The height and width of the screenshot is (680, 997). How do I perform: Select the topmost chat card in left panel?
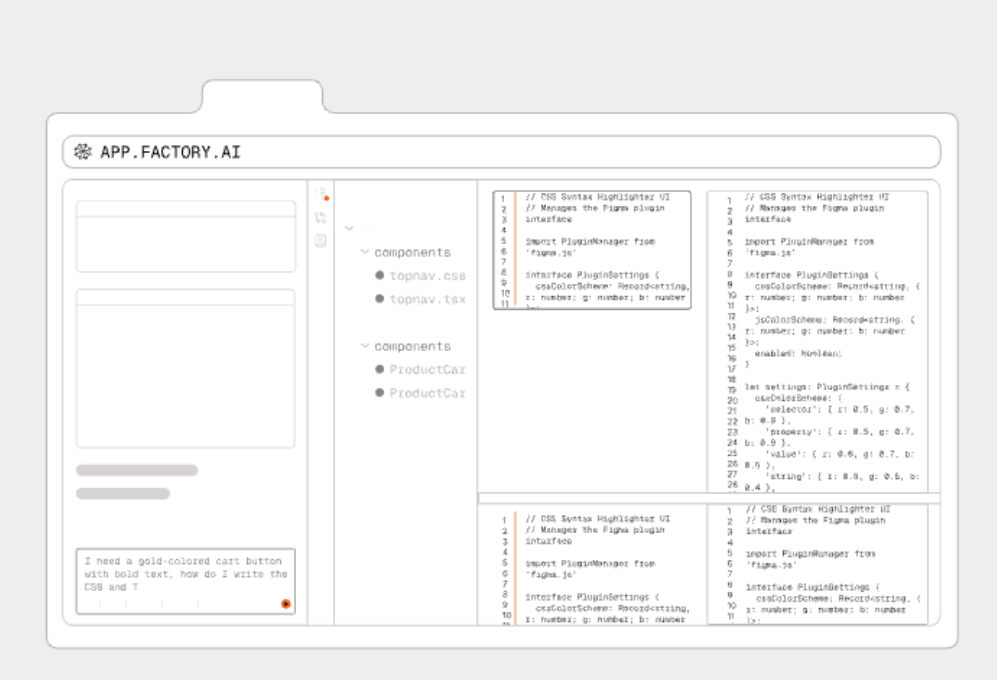(186, 236)
